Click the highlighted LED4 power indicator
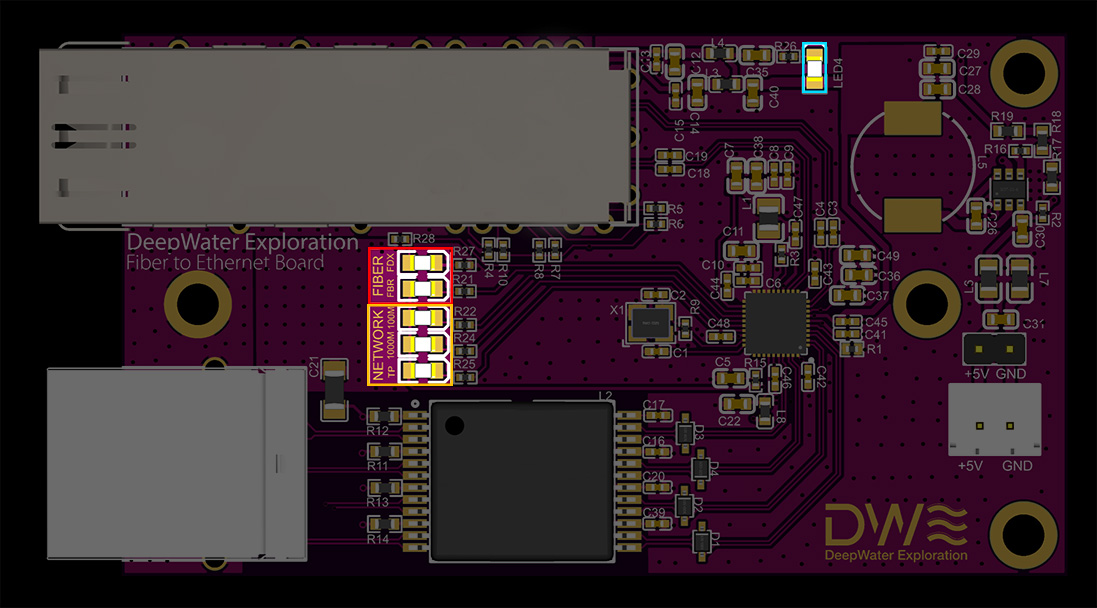Image resolution: width=1097 pixels, height=608 pixels. 814,68
